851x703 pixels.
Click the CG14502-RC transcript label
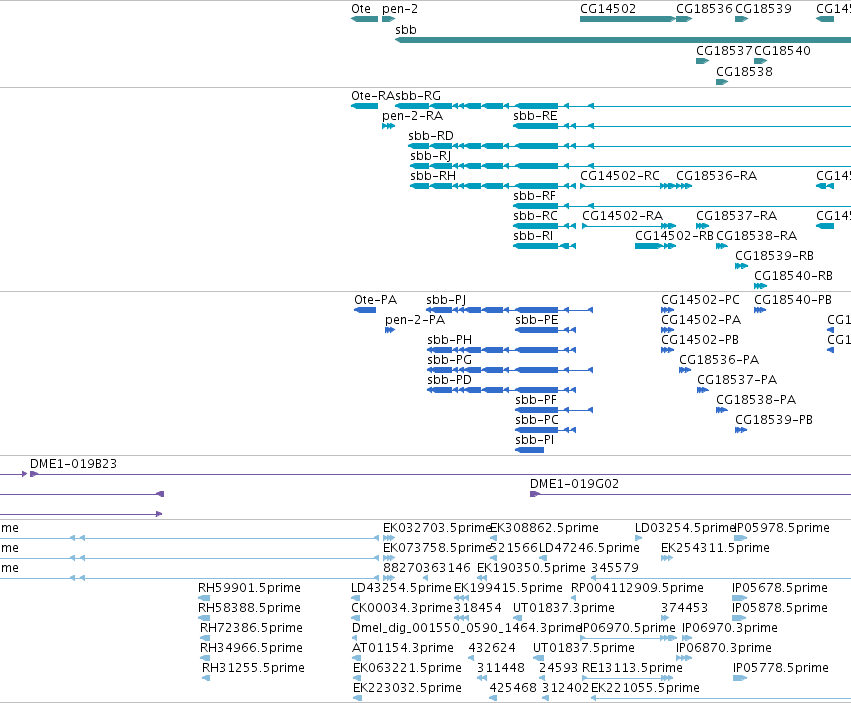620,176
